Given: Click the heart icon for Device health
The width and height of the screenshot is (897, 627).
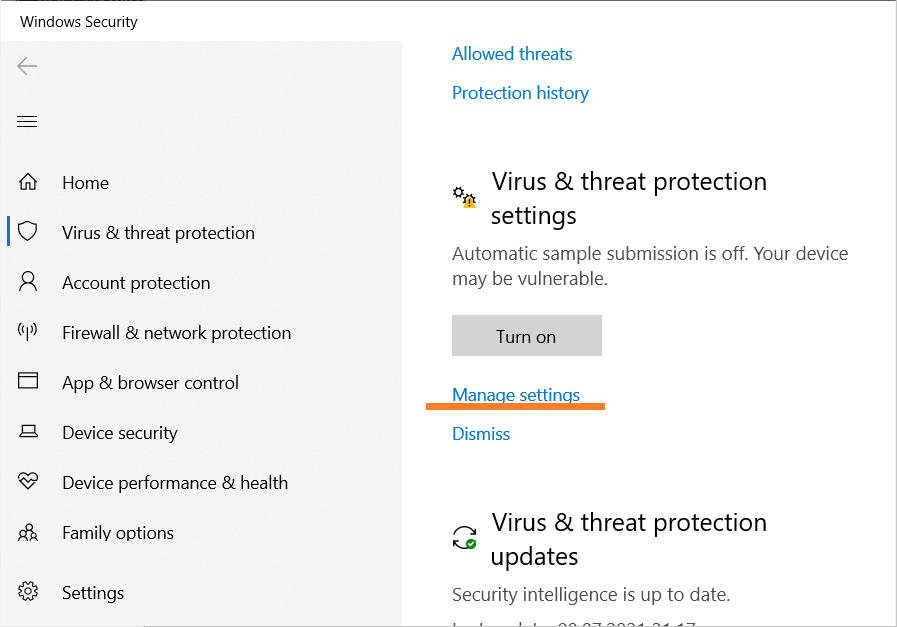Looking at the screenshot, I should (27, 481).
